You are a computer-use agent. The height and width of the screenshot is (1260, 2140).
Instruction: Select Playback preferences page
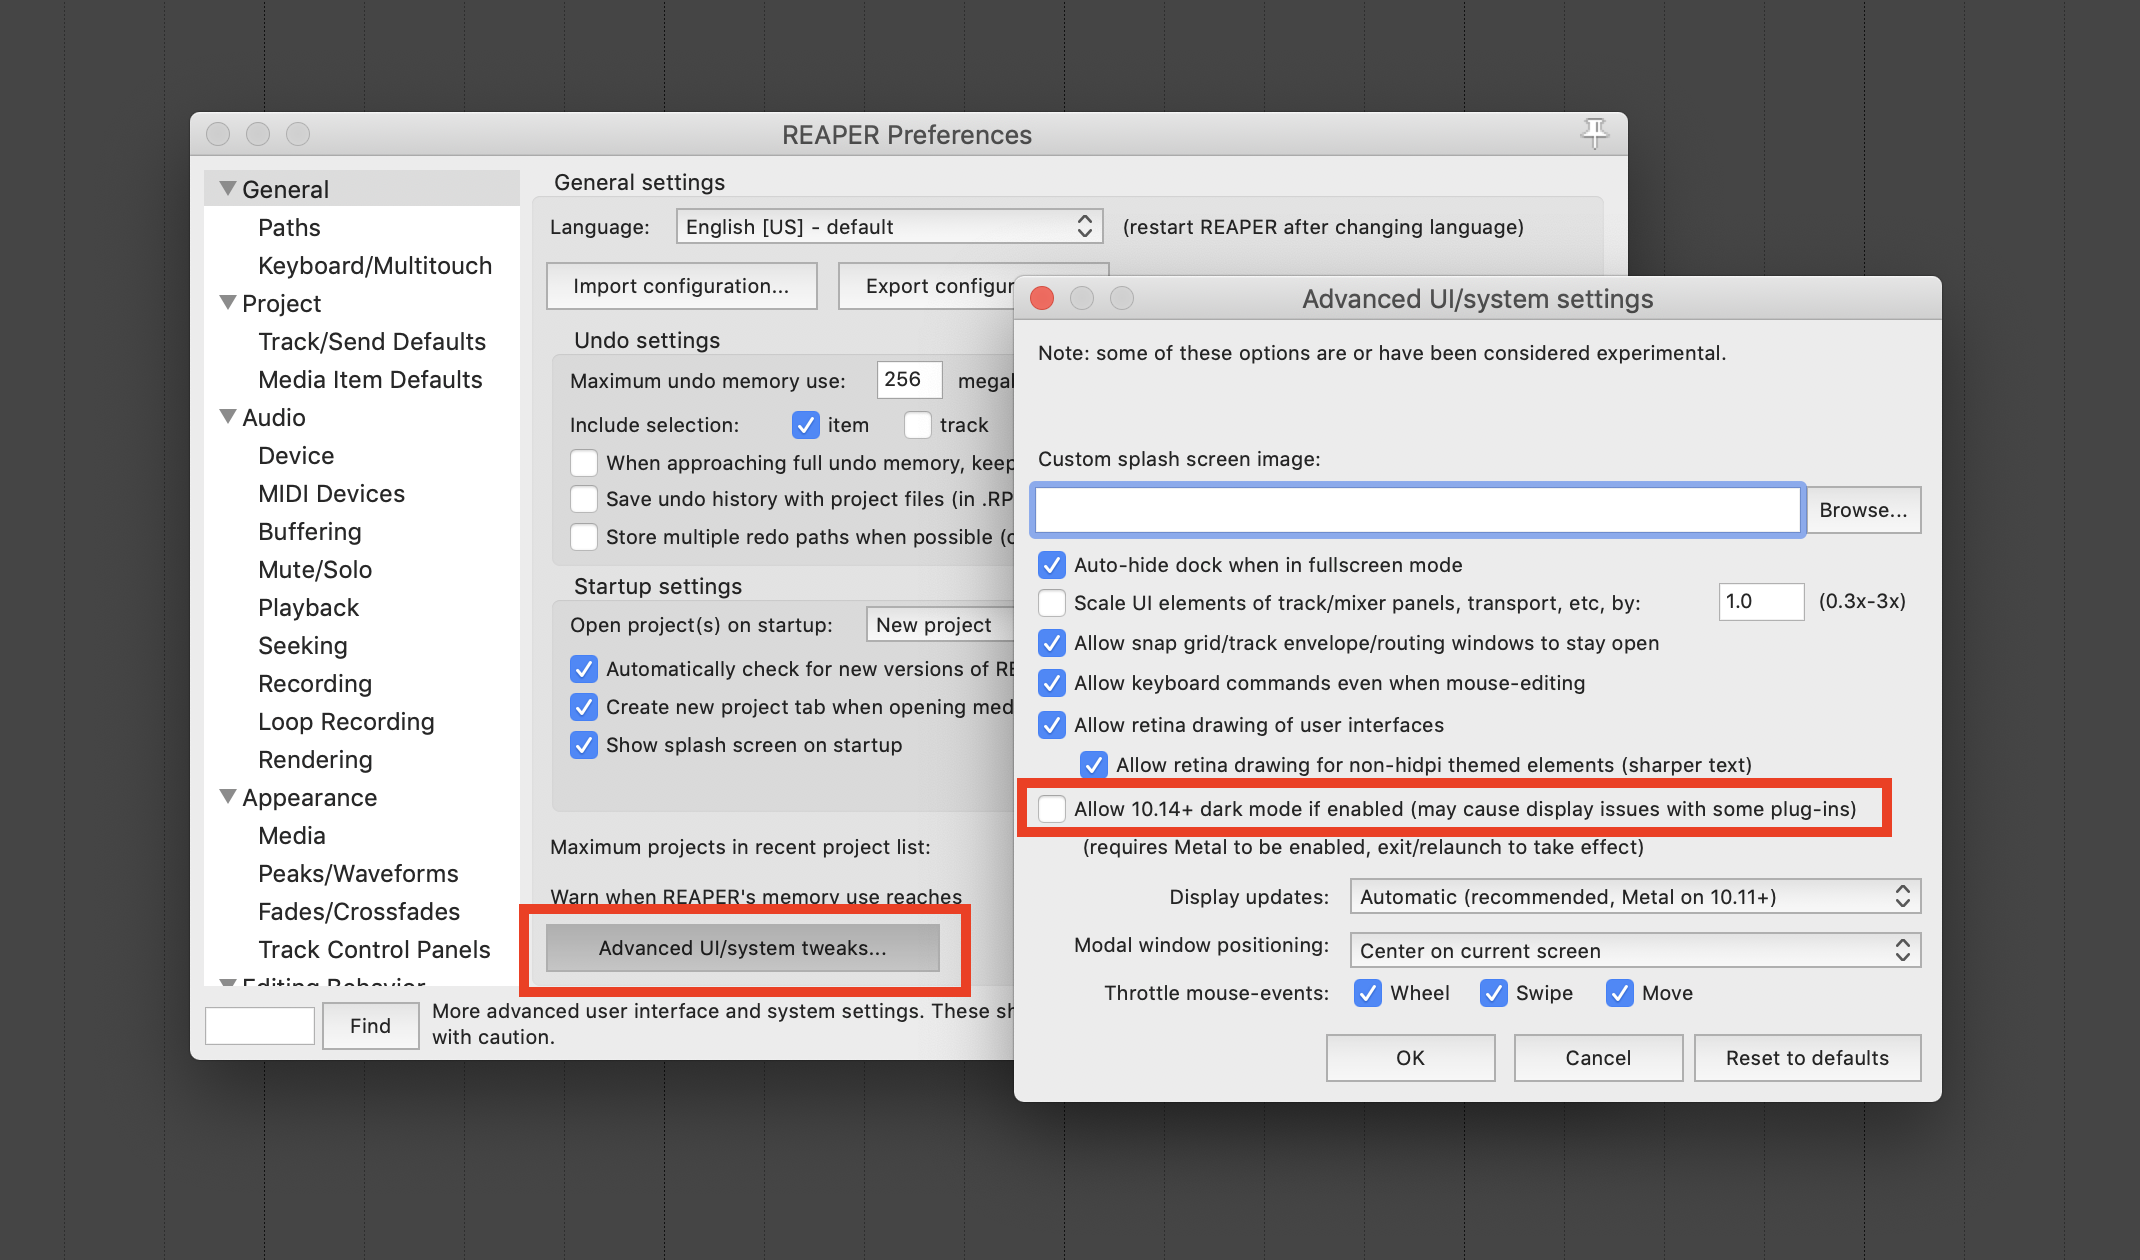[308, 607]
